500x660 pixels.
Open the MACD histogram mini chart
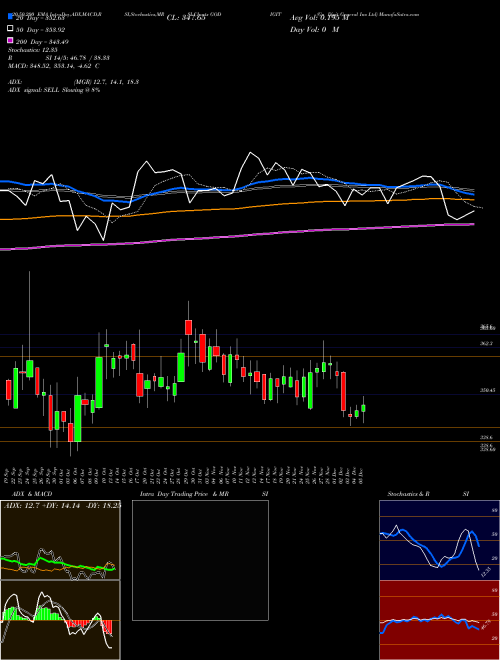pos(60,620)
